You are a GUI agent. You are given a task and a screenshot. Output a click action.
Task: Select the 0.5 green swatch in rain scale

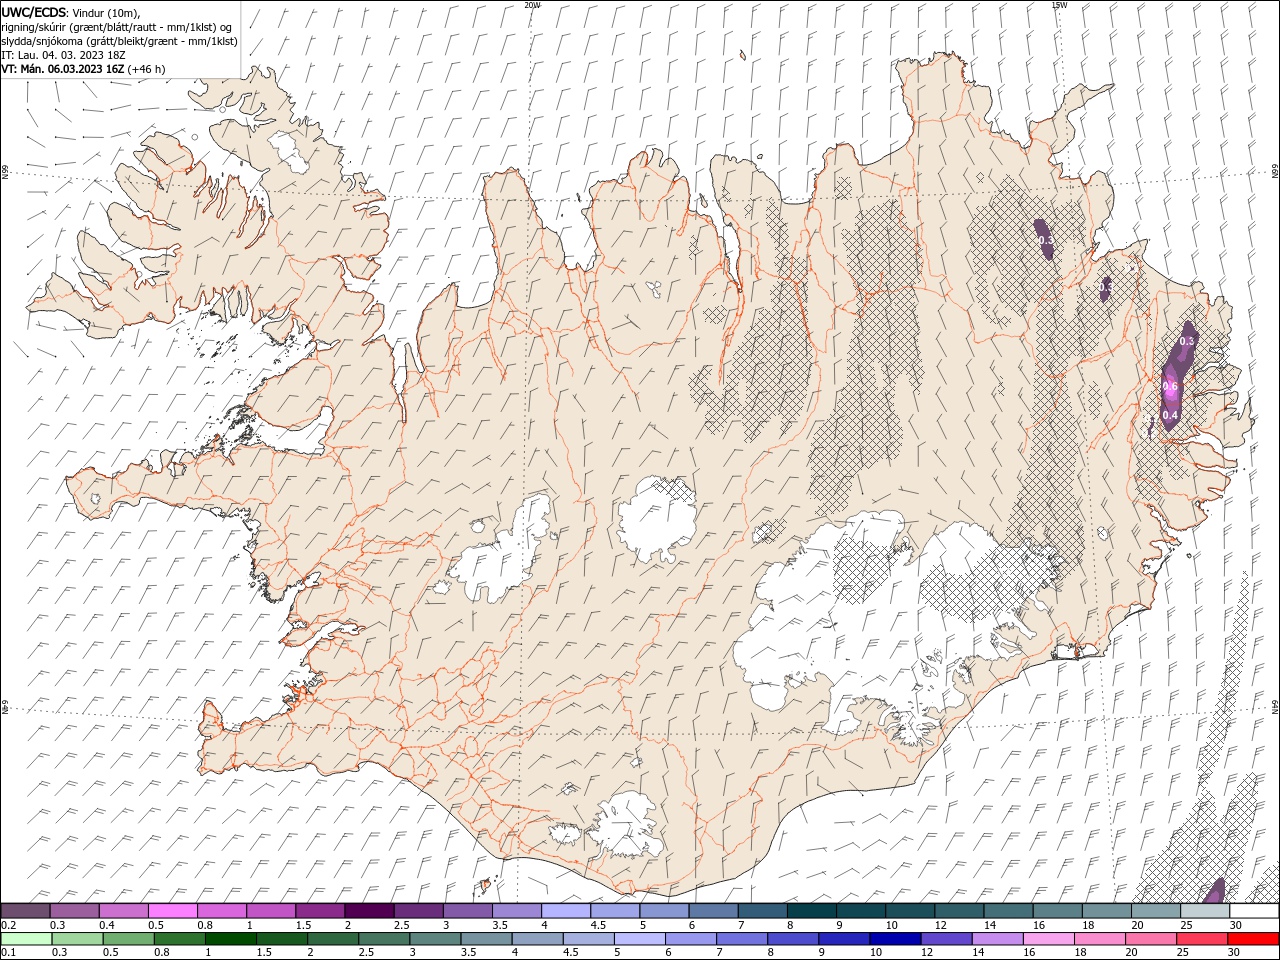(x=128, y=939)
